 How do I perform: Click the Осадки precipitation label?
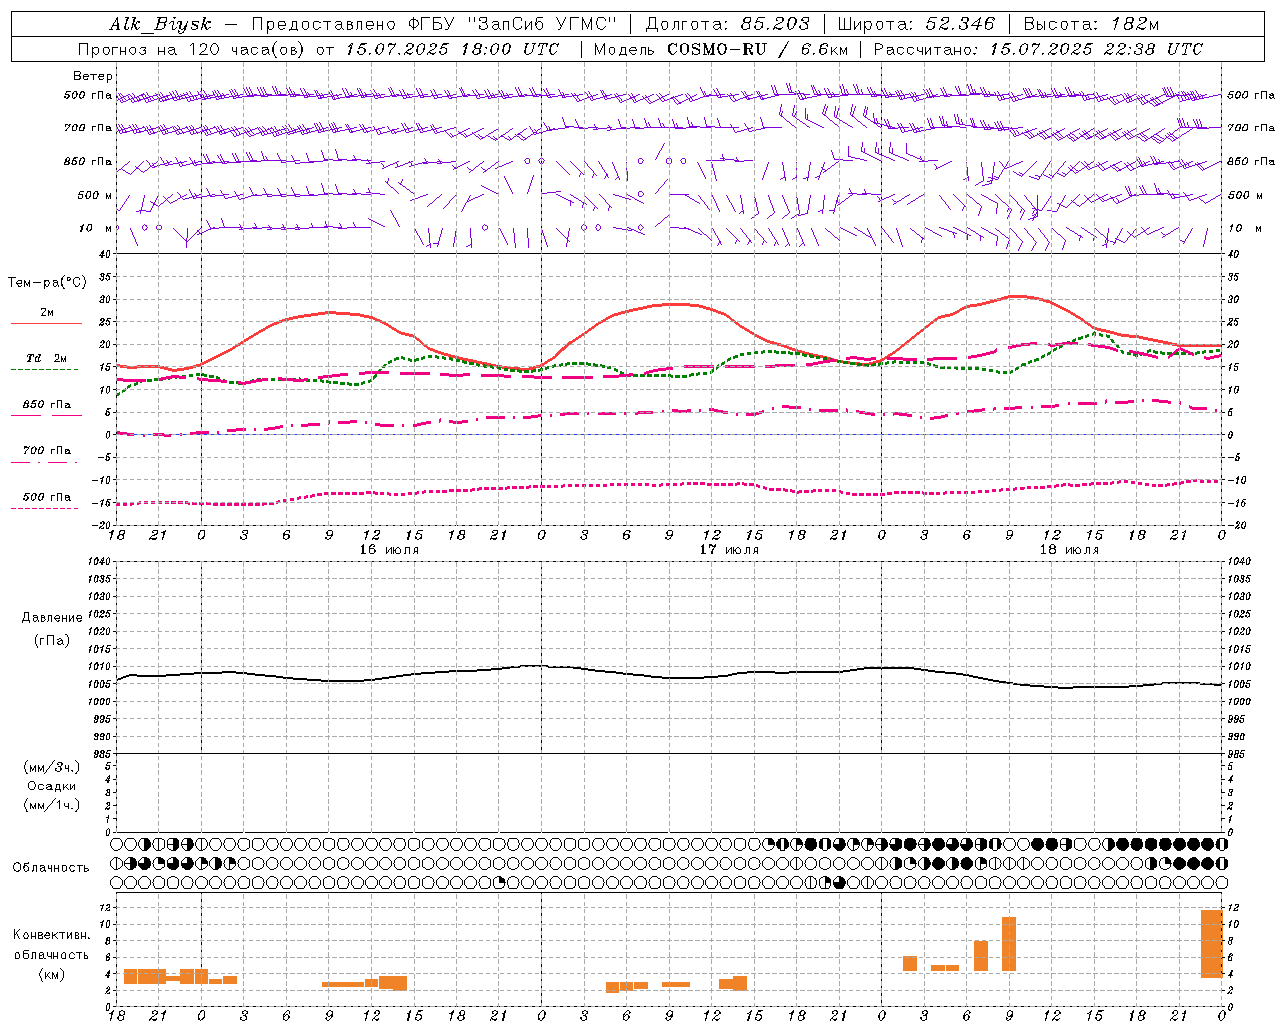point(52,786)
